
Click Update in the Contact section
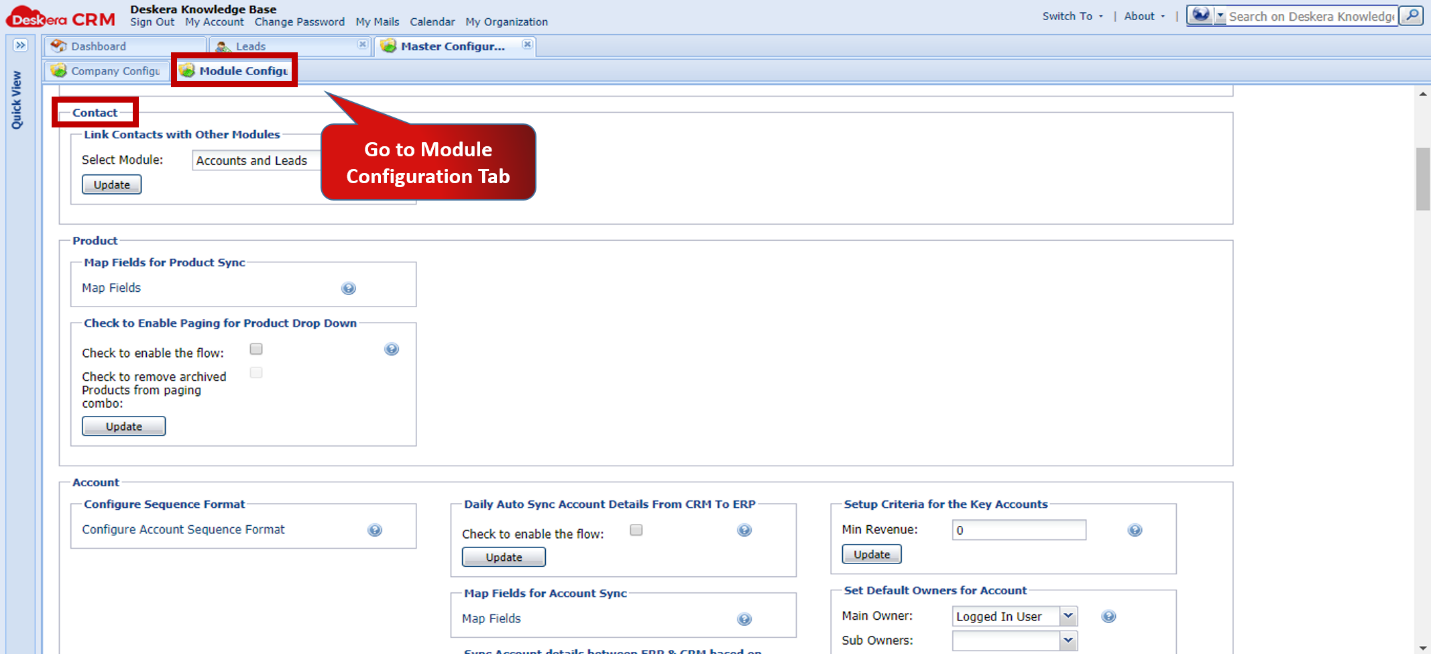tap(111, 184)
